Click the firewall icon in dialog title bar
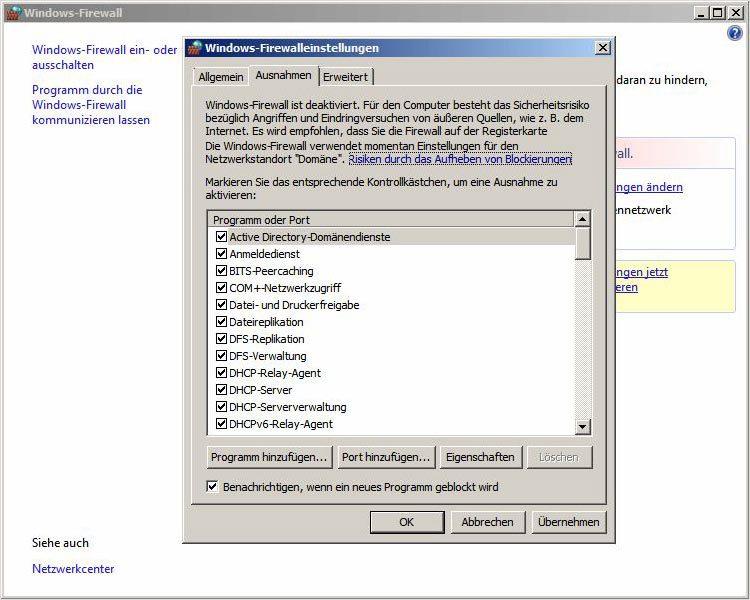Image resolution: width=750 pixels, height=600 pixels. pos(195,48)
